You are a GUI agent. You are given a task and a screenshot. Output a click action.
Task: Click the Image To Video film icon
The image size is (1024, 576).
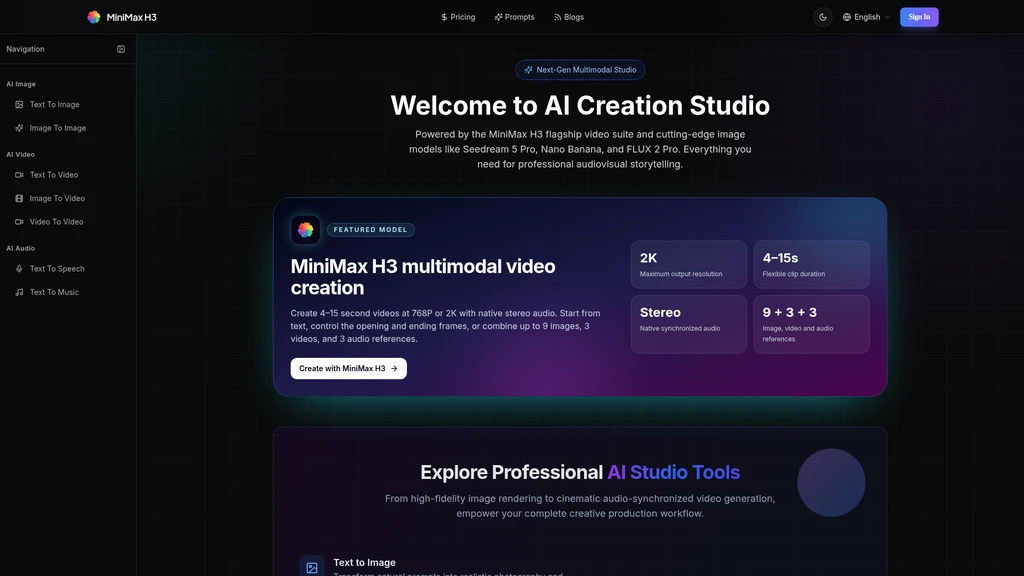pos(19,199)
